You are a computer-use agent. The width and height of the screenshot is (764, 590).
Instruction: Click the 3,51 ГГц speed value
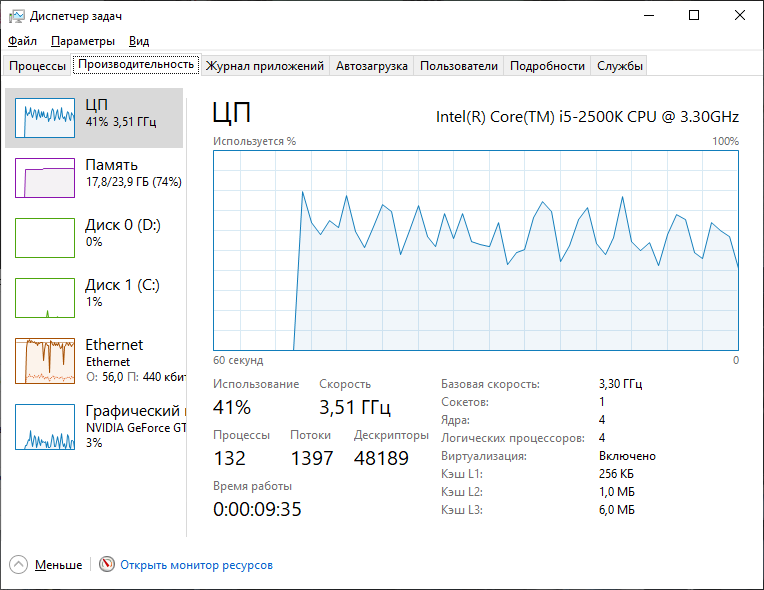[355, 407]
